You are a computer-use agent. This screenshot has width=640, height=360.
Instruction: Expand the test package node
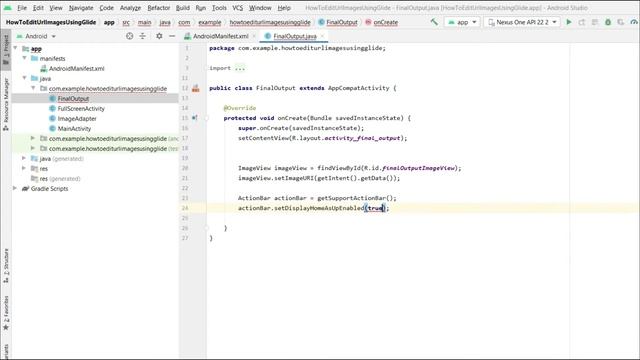click(33, 148)
